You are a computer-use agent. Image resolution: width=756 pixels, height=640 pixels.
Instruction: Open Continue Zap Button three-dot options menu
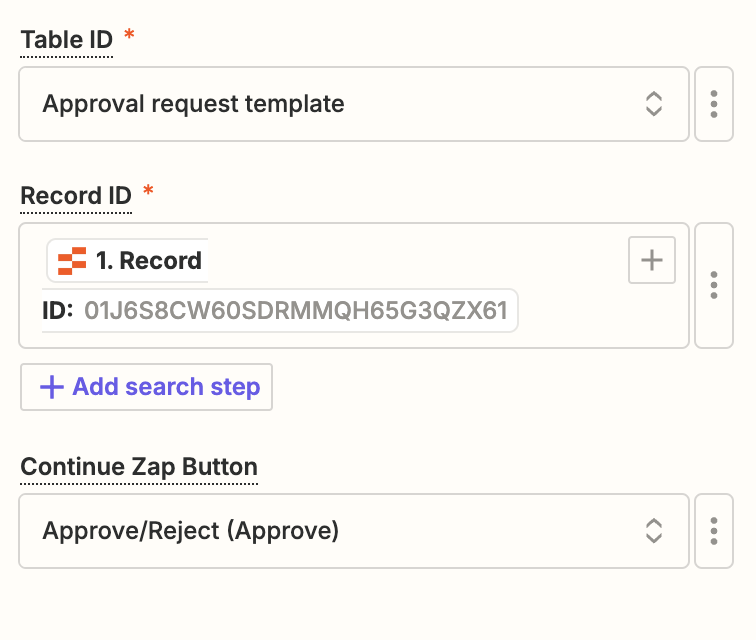[714, 531]
